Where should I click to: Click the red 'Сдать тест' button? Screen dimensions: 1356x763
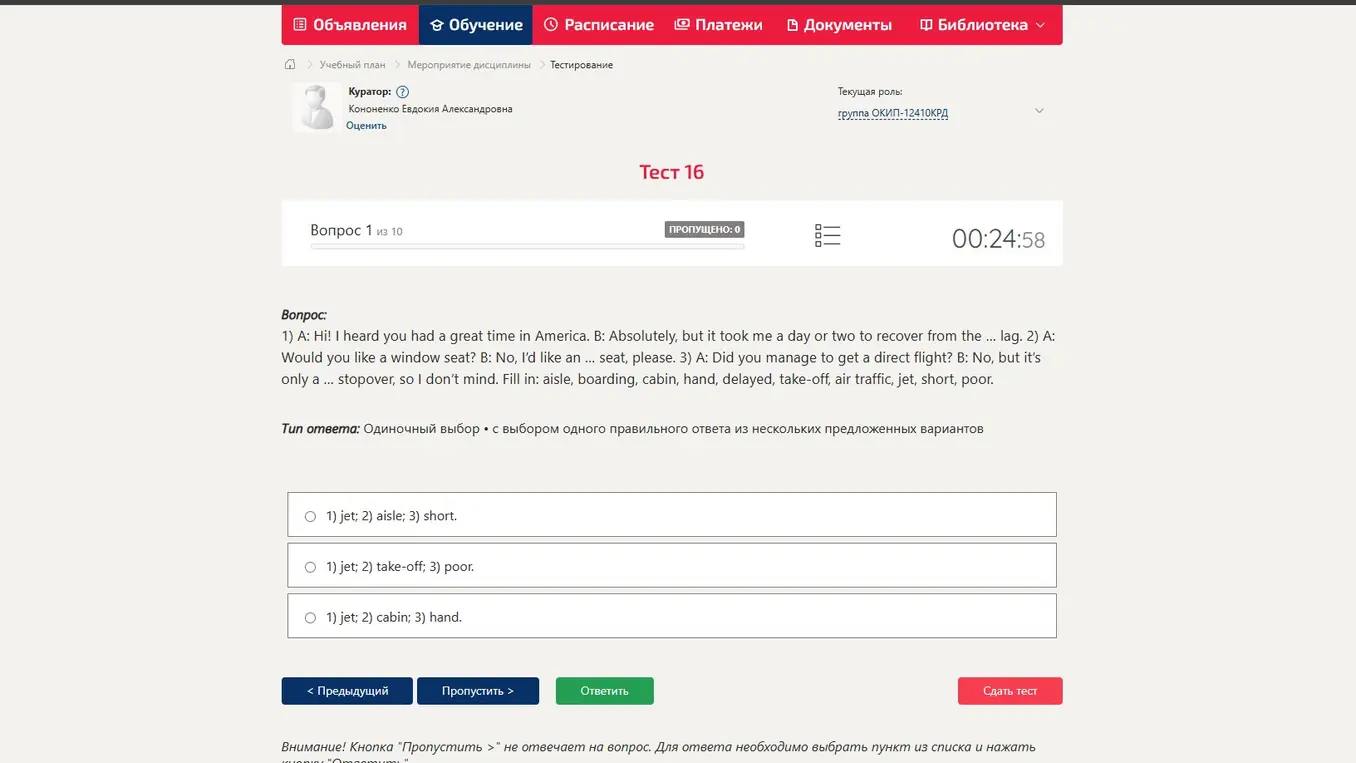[x=1010, y=691]
